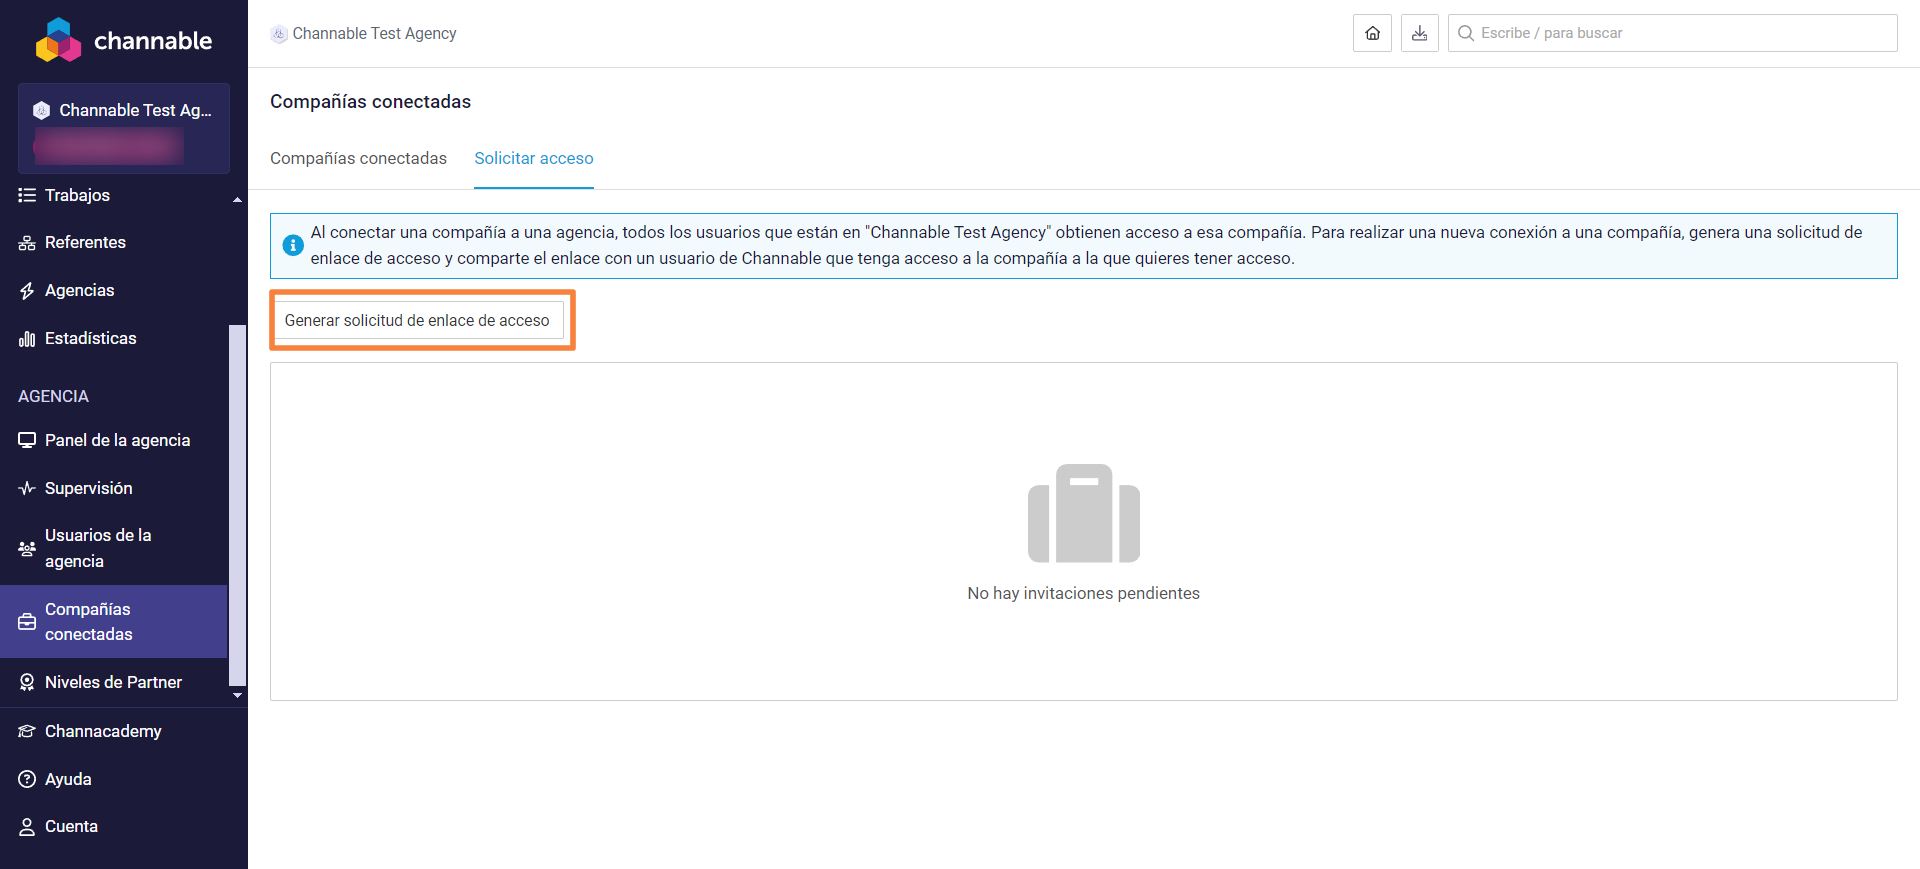The image size is (1920, 869).
Task: Click the breadcrumb agency icon in header
Action: click(x=279, y=34)
